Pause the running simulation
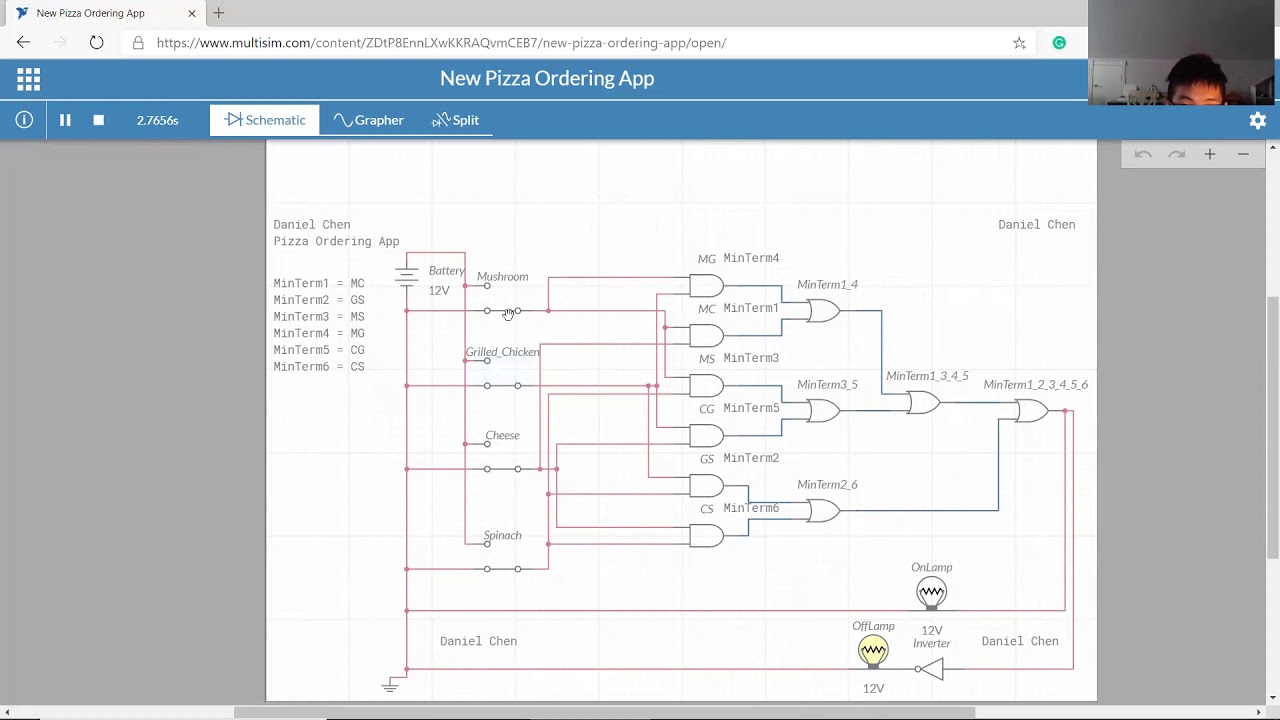Screen dimensions: 1280x720 pyautogui.click(x=65, y=120)
